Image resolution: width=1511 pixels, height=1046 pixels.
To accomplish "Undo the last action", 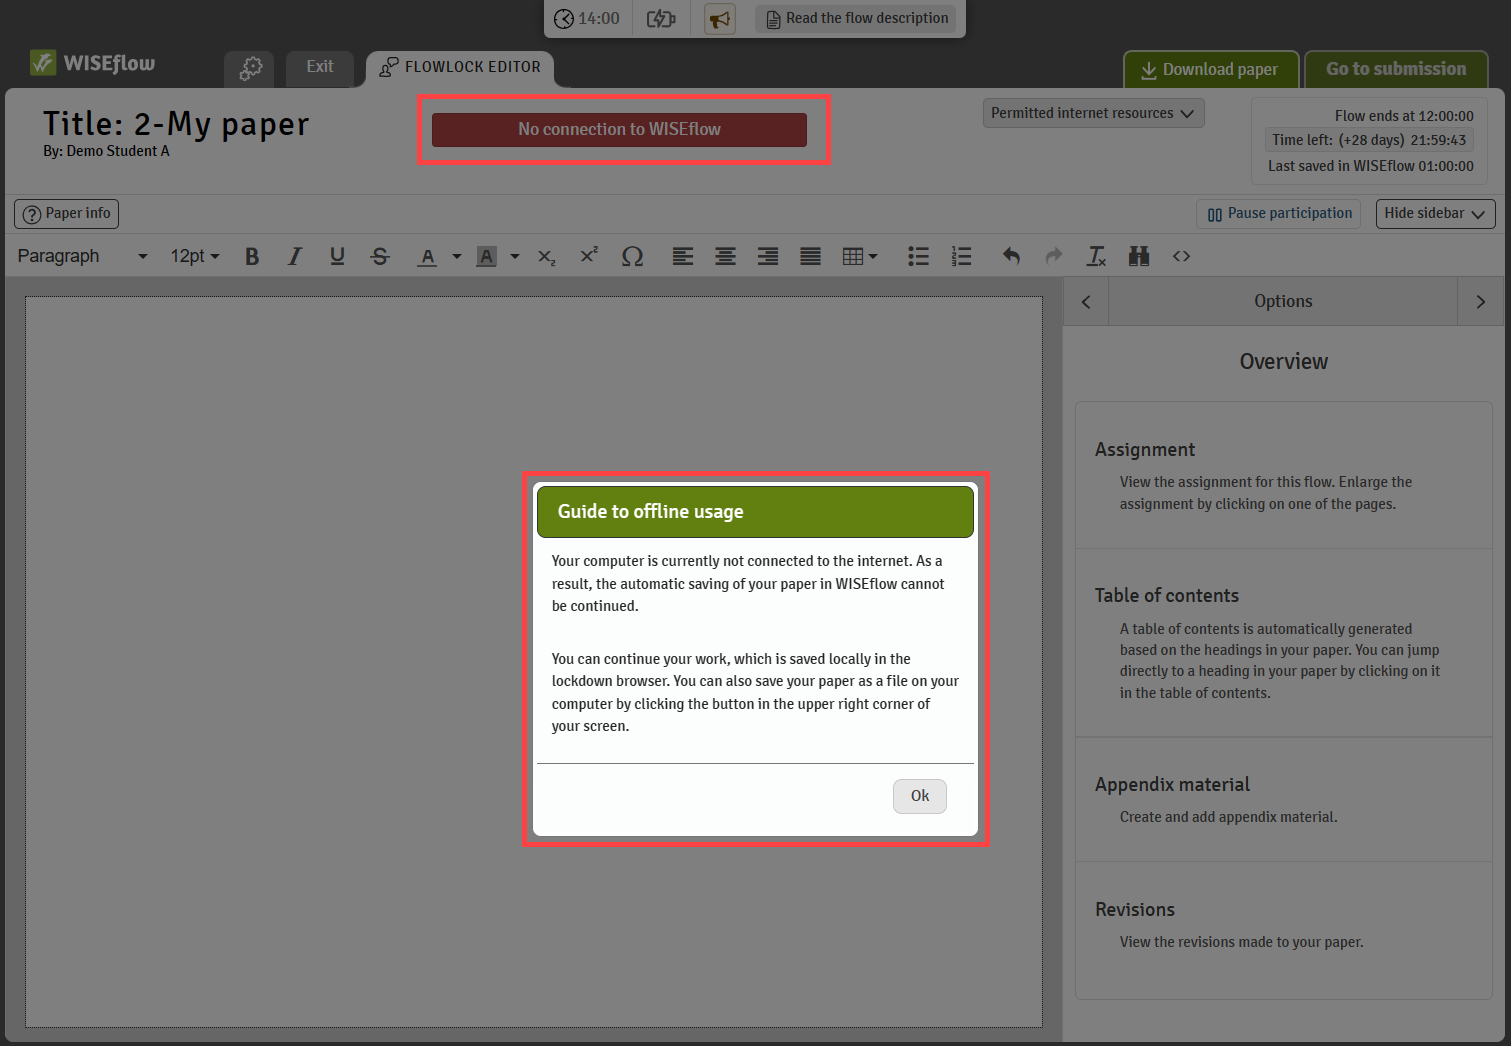I will point(1011,257).
